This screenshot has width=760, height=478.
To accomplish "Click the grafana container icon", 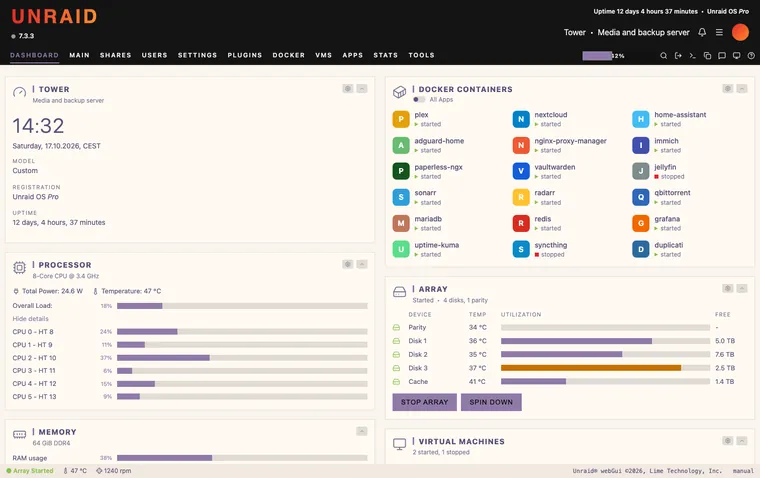I will pyautogui.click(x=641, y=223).
